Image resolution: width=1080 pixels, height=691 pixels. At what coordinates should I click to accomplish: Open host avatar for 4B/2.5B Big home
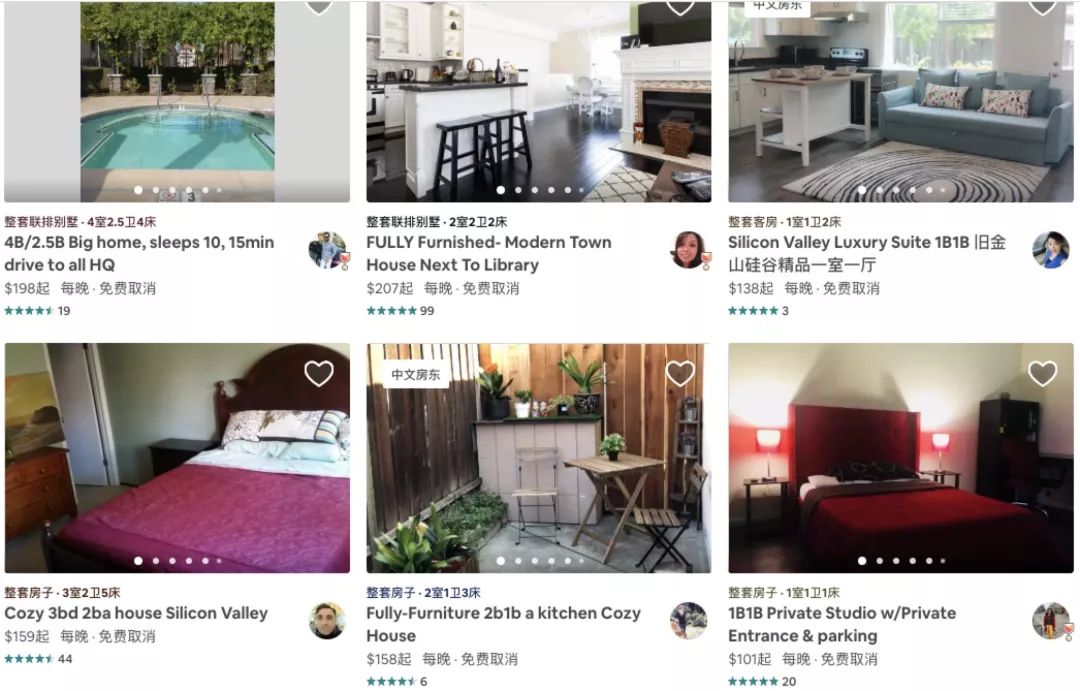point(328,250)
